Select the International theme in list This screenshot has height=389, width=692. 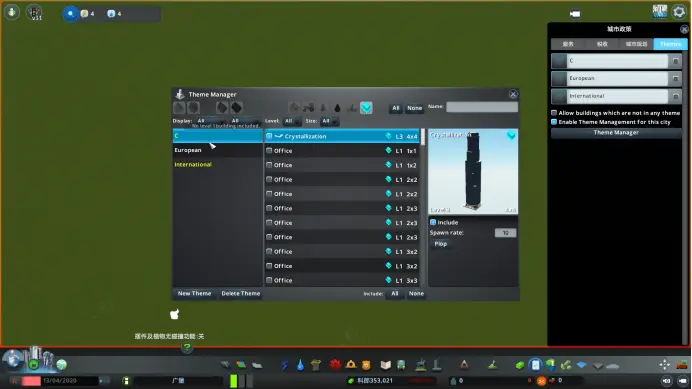click(218, 164)
